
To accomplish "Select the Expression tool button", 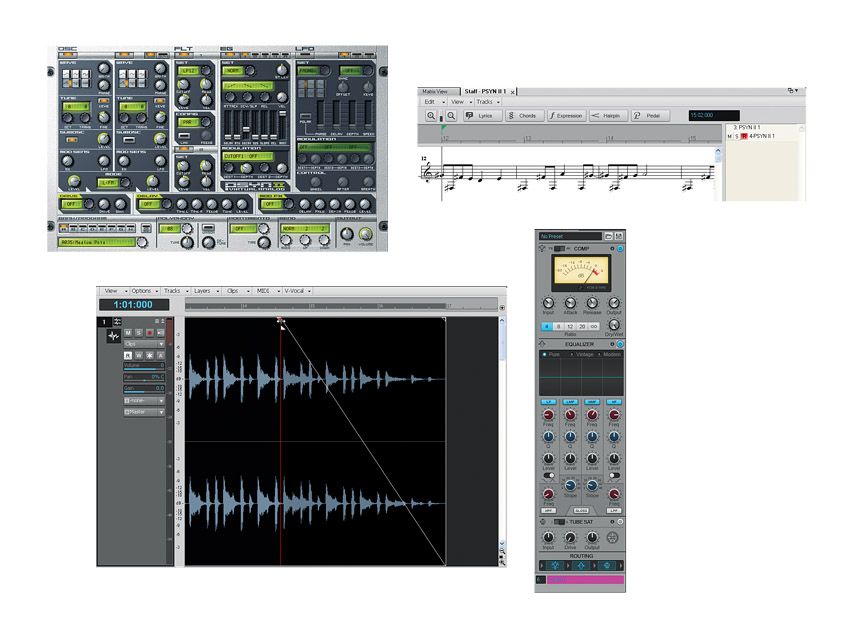I will [565, 115].
